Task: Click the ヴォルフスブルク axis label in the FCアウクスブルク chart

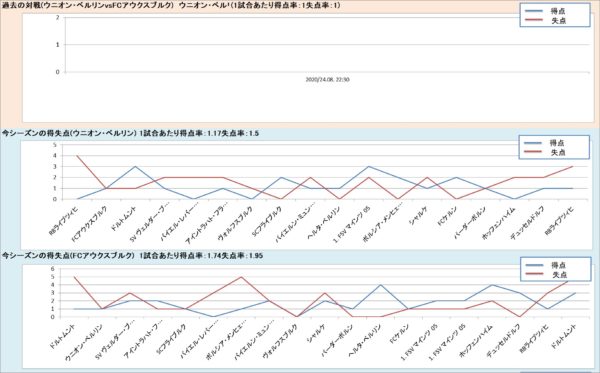Action: point(280,342)
